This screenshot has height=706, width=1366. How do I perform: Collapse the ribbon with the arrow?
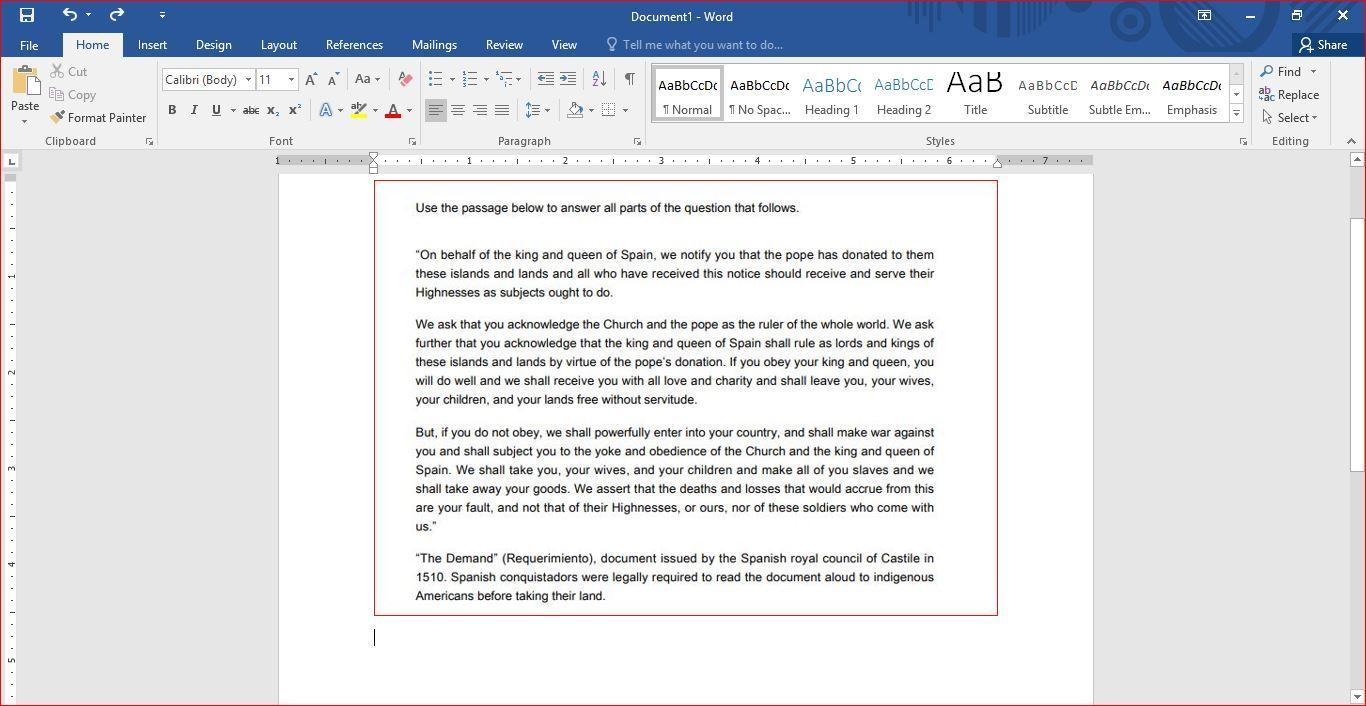click(1353, 142)
